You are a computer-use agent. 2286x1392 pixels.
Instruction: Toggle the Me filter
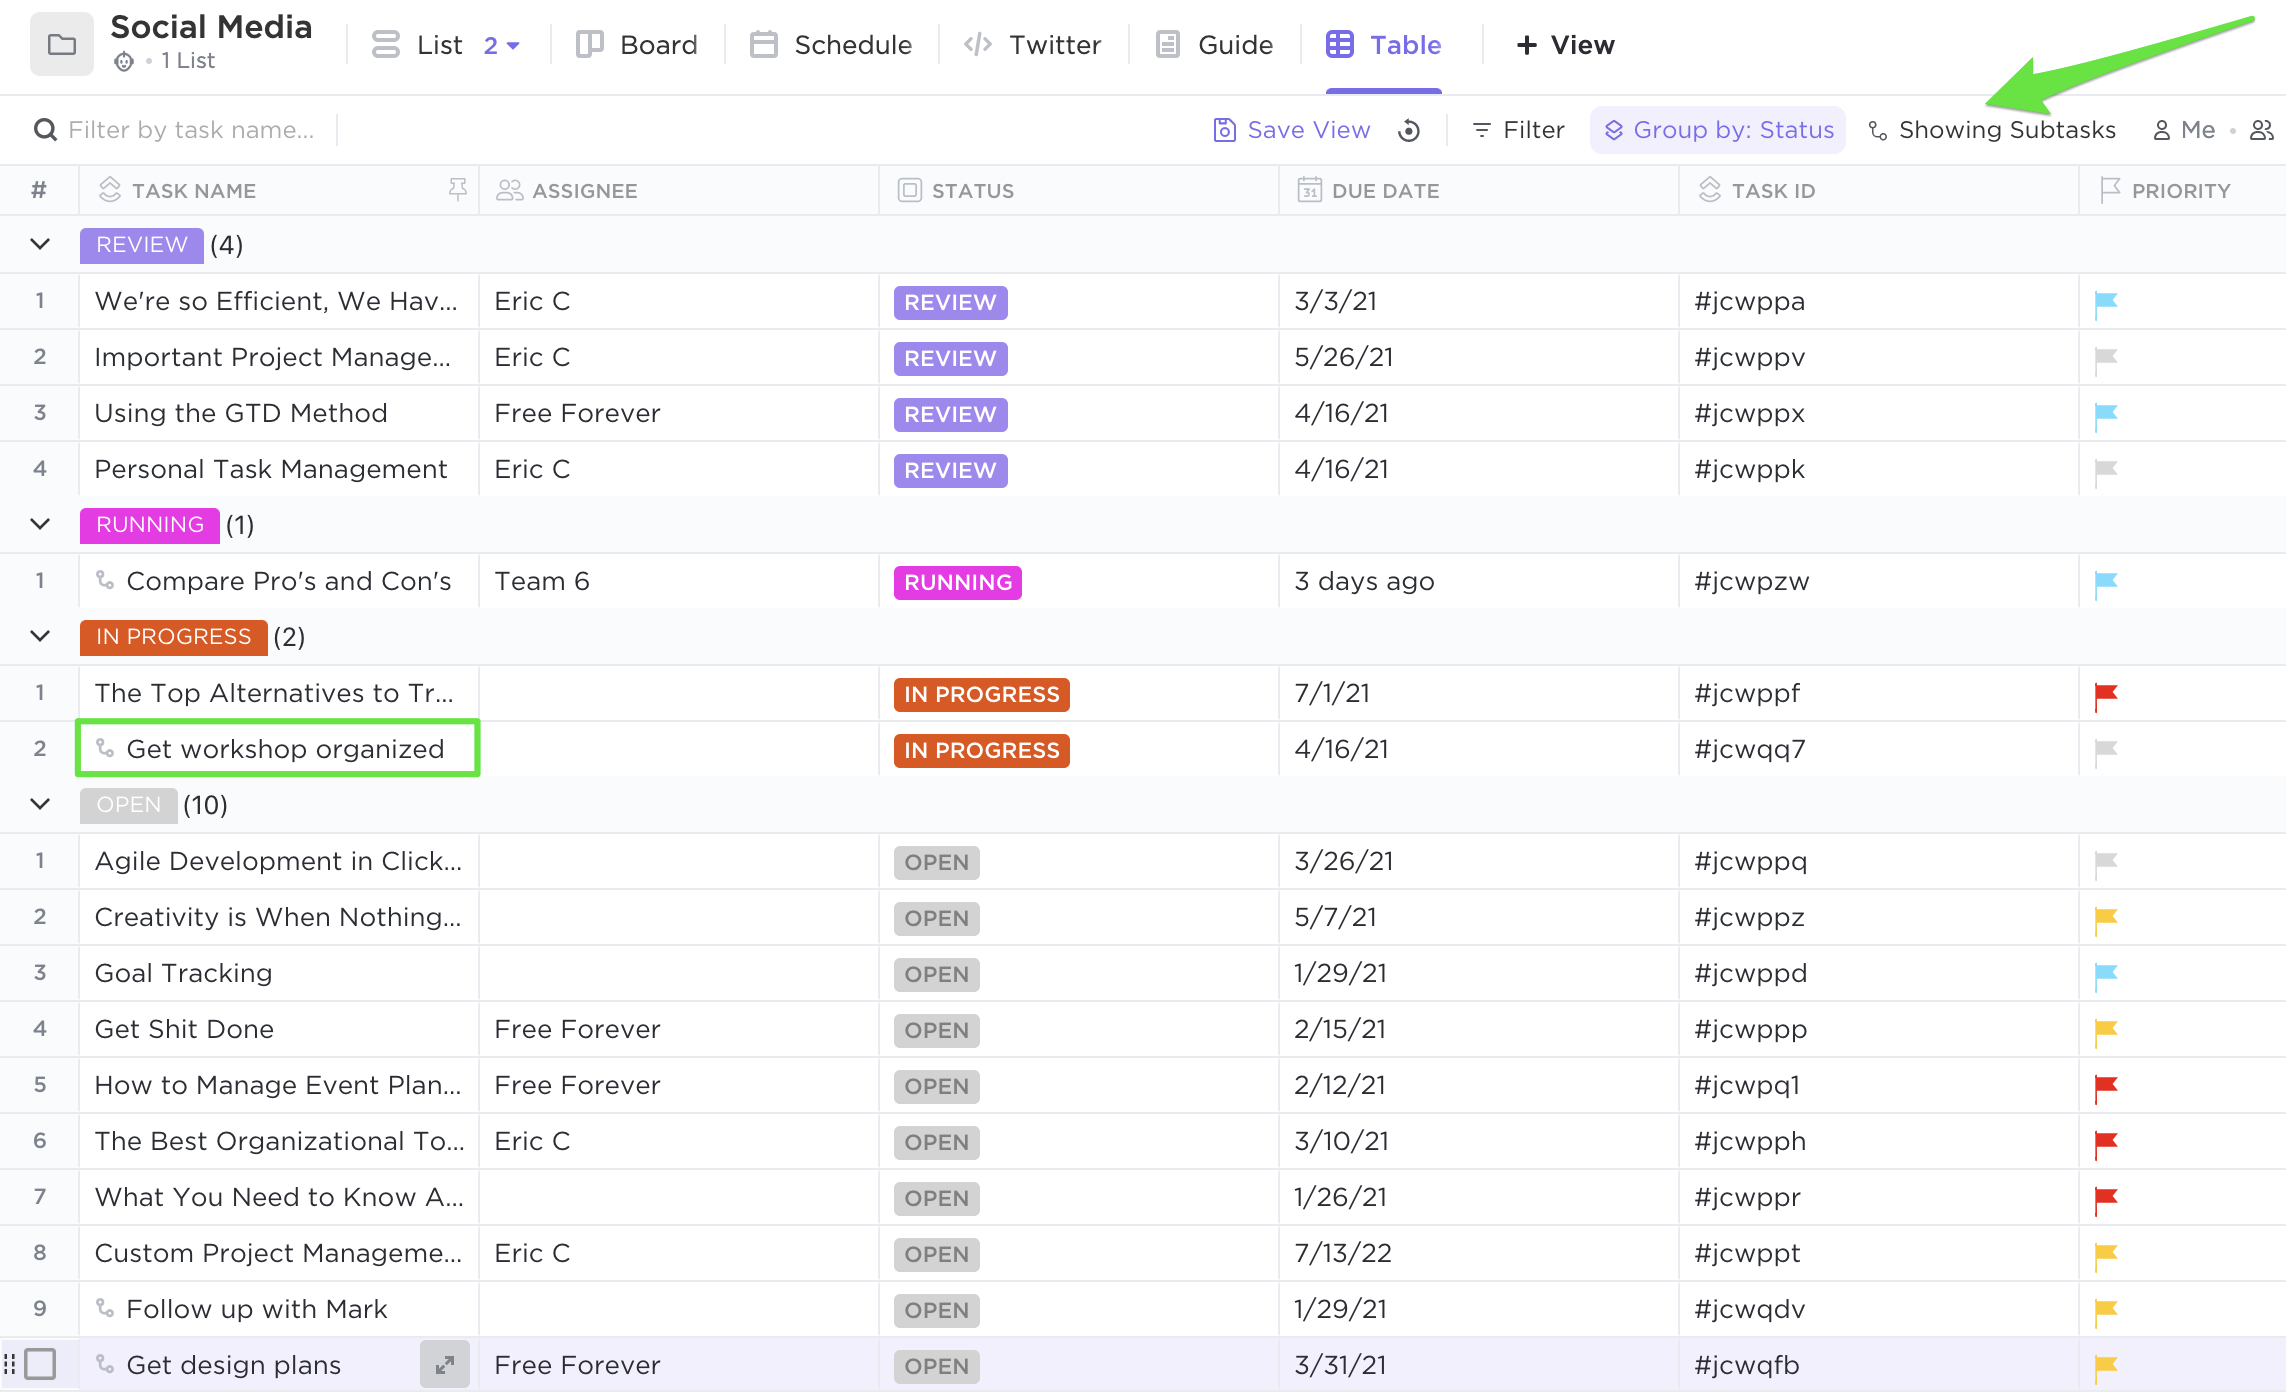2184,130
